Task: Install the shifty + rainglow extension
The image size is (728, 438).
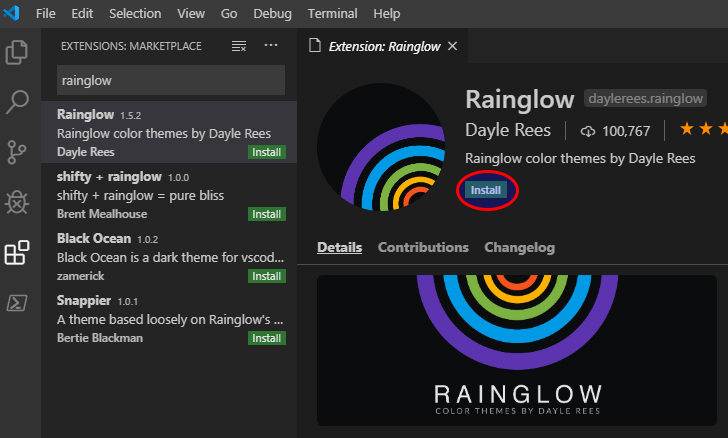Action: coord(267,214)
